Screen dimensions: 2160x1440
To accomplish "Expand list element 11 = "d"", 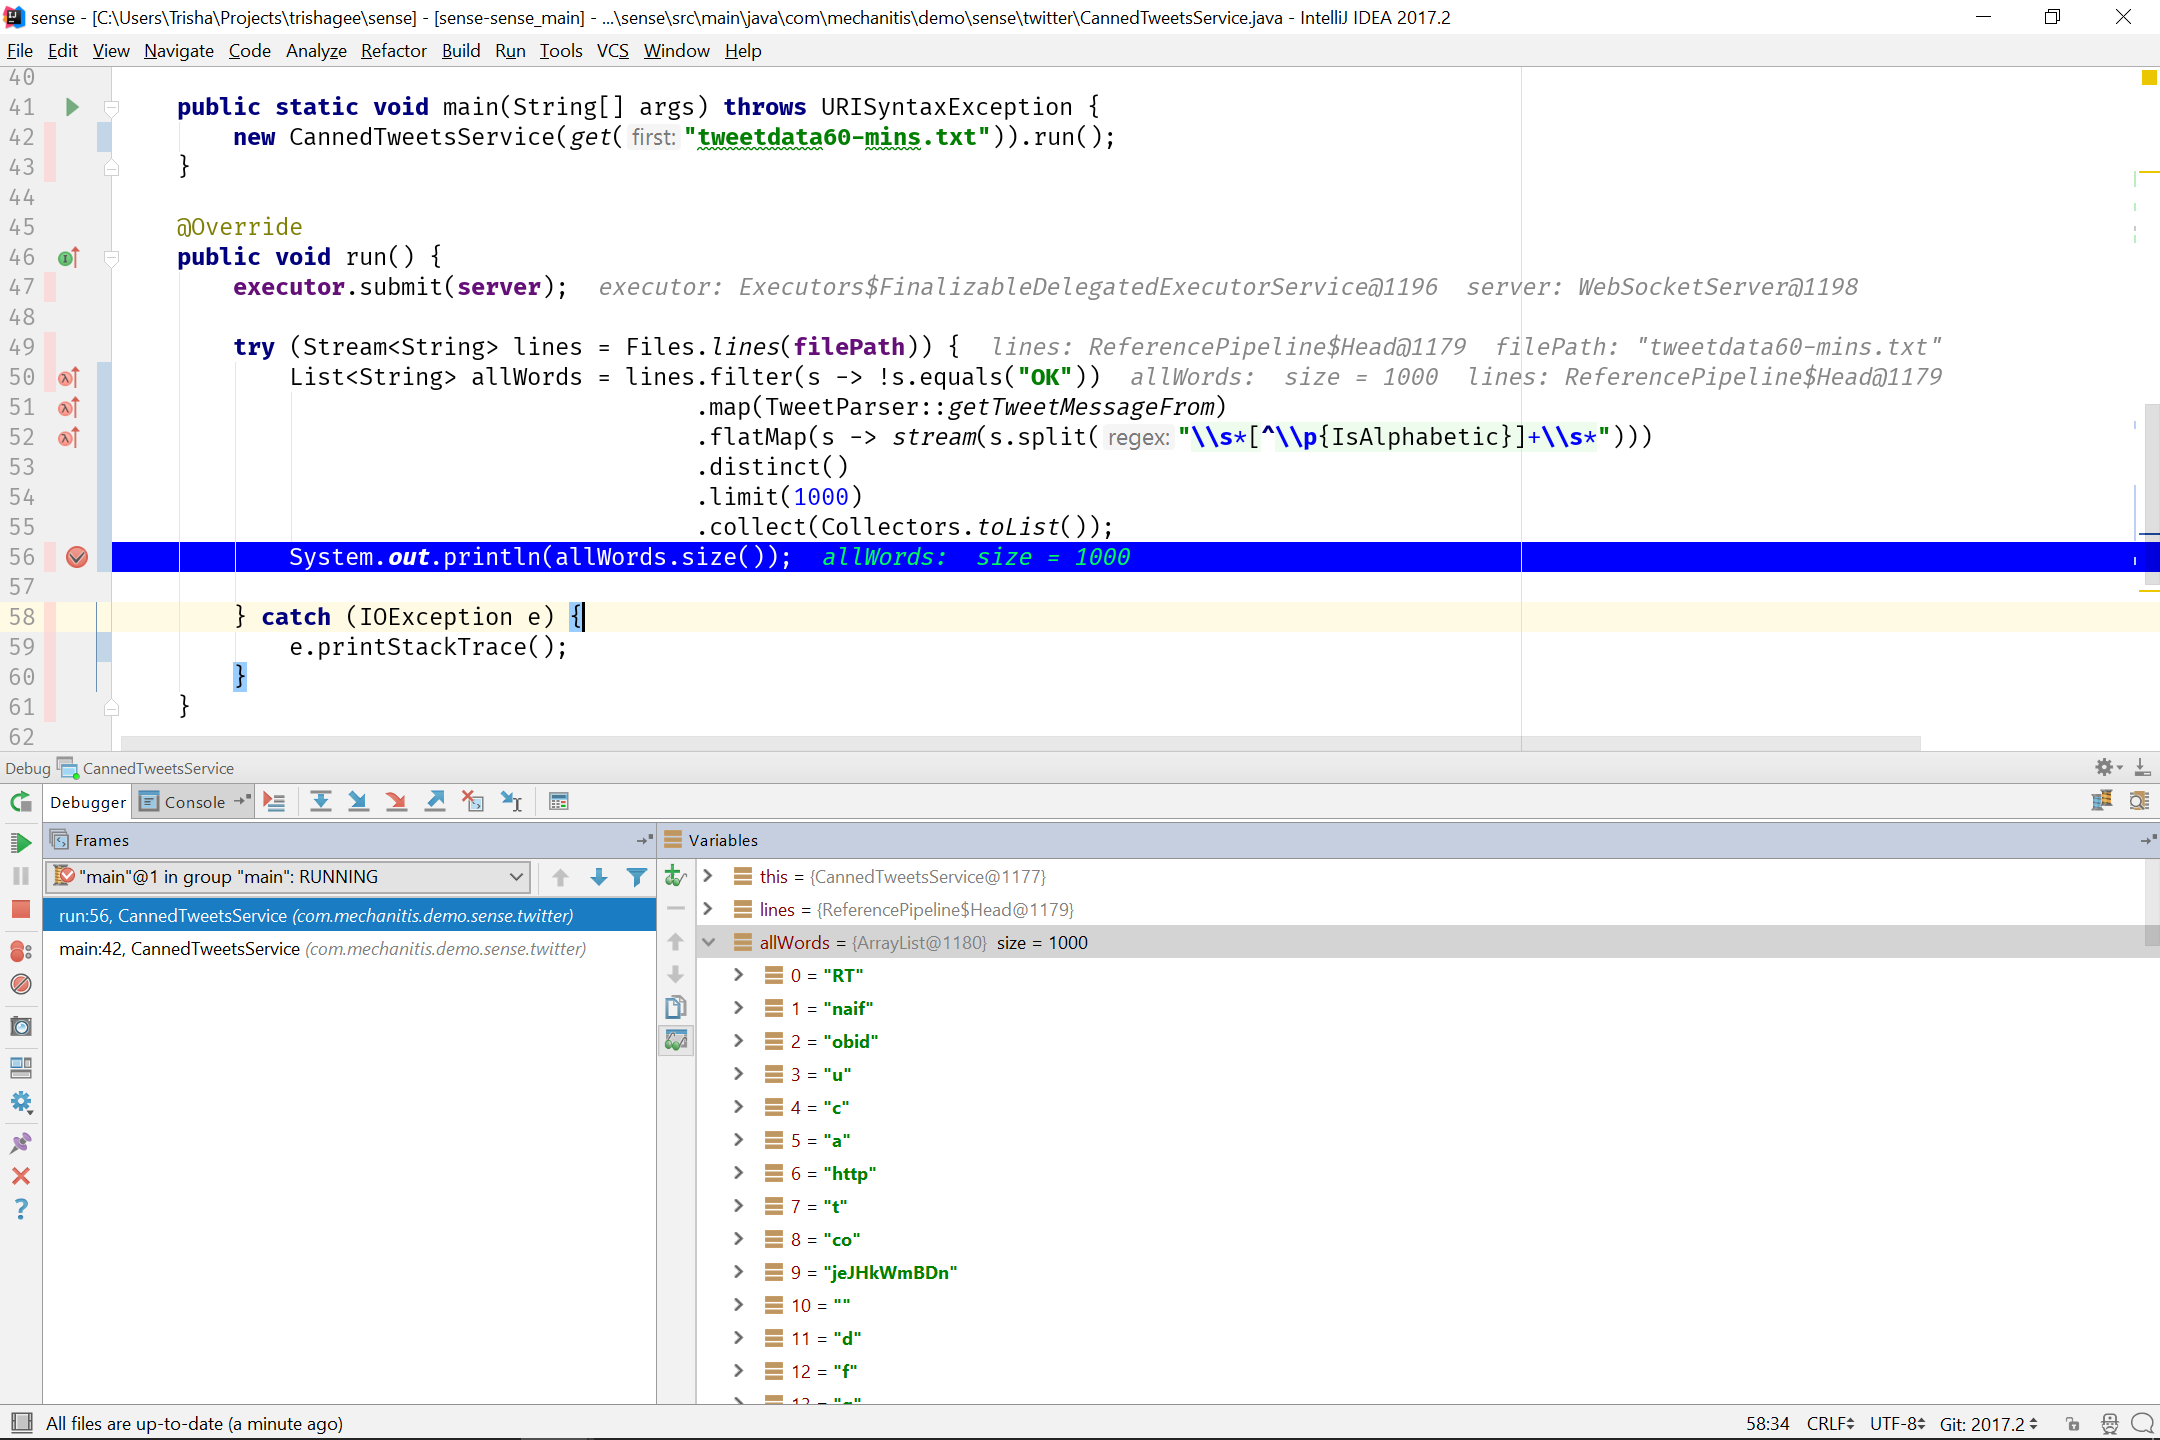I will tap(738, 1338).
